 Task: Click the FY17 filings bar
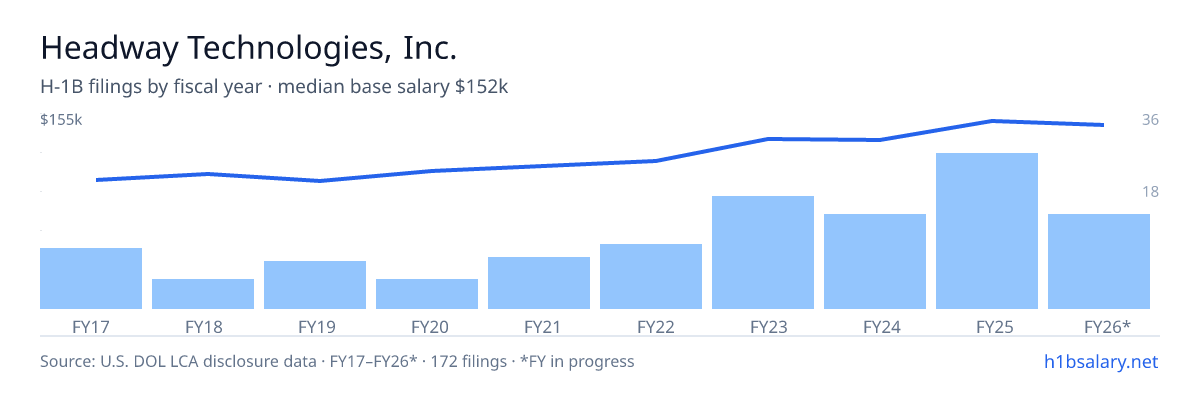pos(91,278)
